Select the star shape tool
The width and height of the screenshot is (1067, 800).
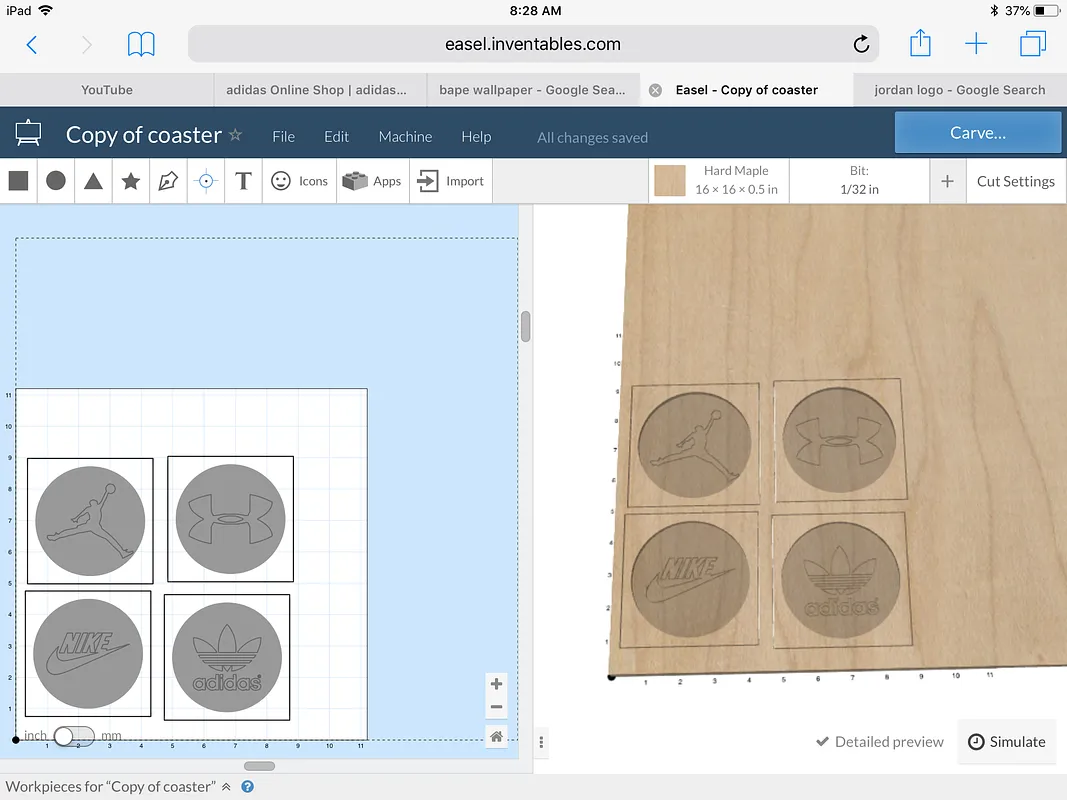tap(130, 181)
